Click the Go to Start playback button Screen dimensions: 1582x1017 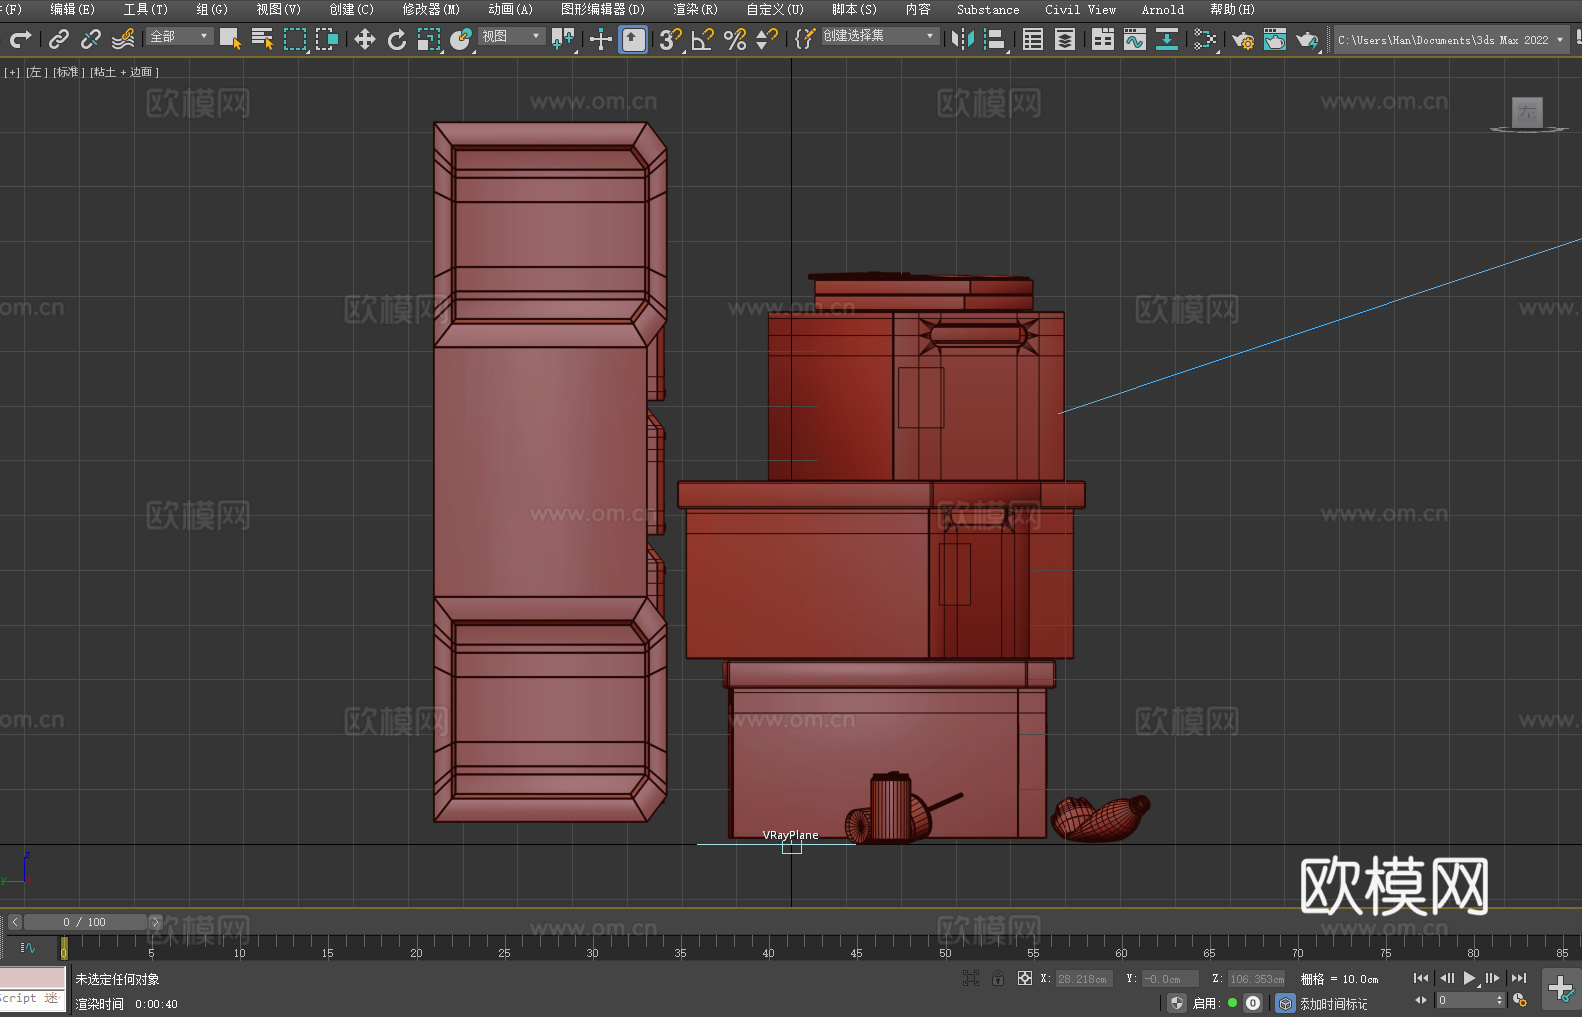click(x=1420, y=978)
